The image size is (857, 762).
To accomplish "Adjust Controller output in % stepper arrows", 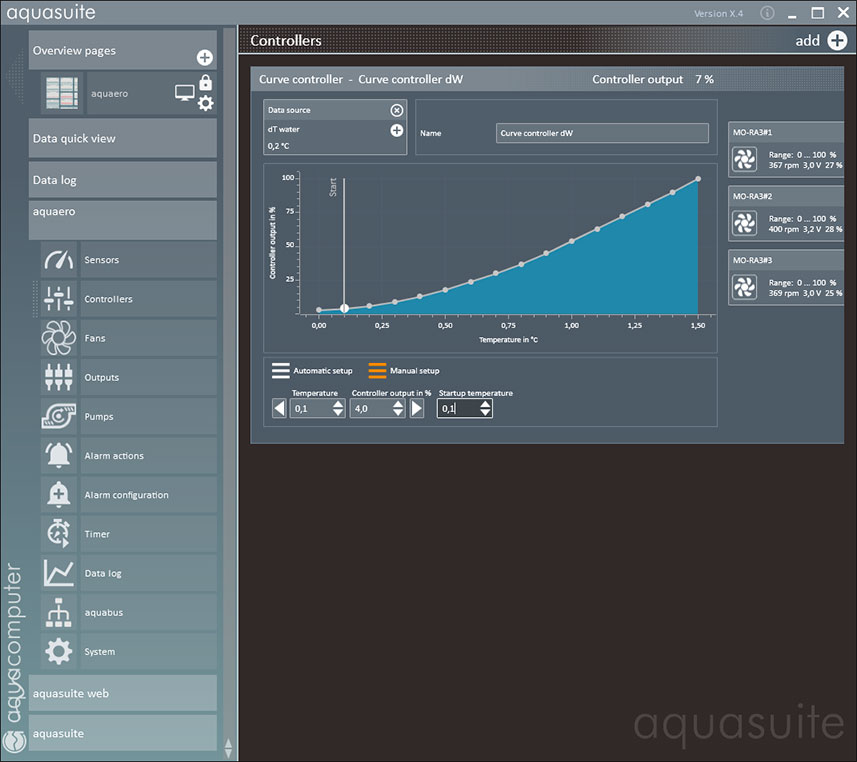I will click(x=398, y=408).
